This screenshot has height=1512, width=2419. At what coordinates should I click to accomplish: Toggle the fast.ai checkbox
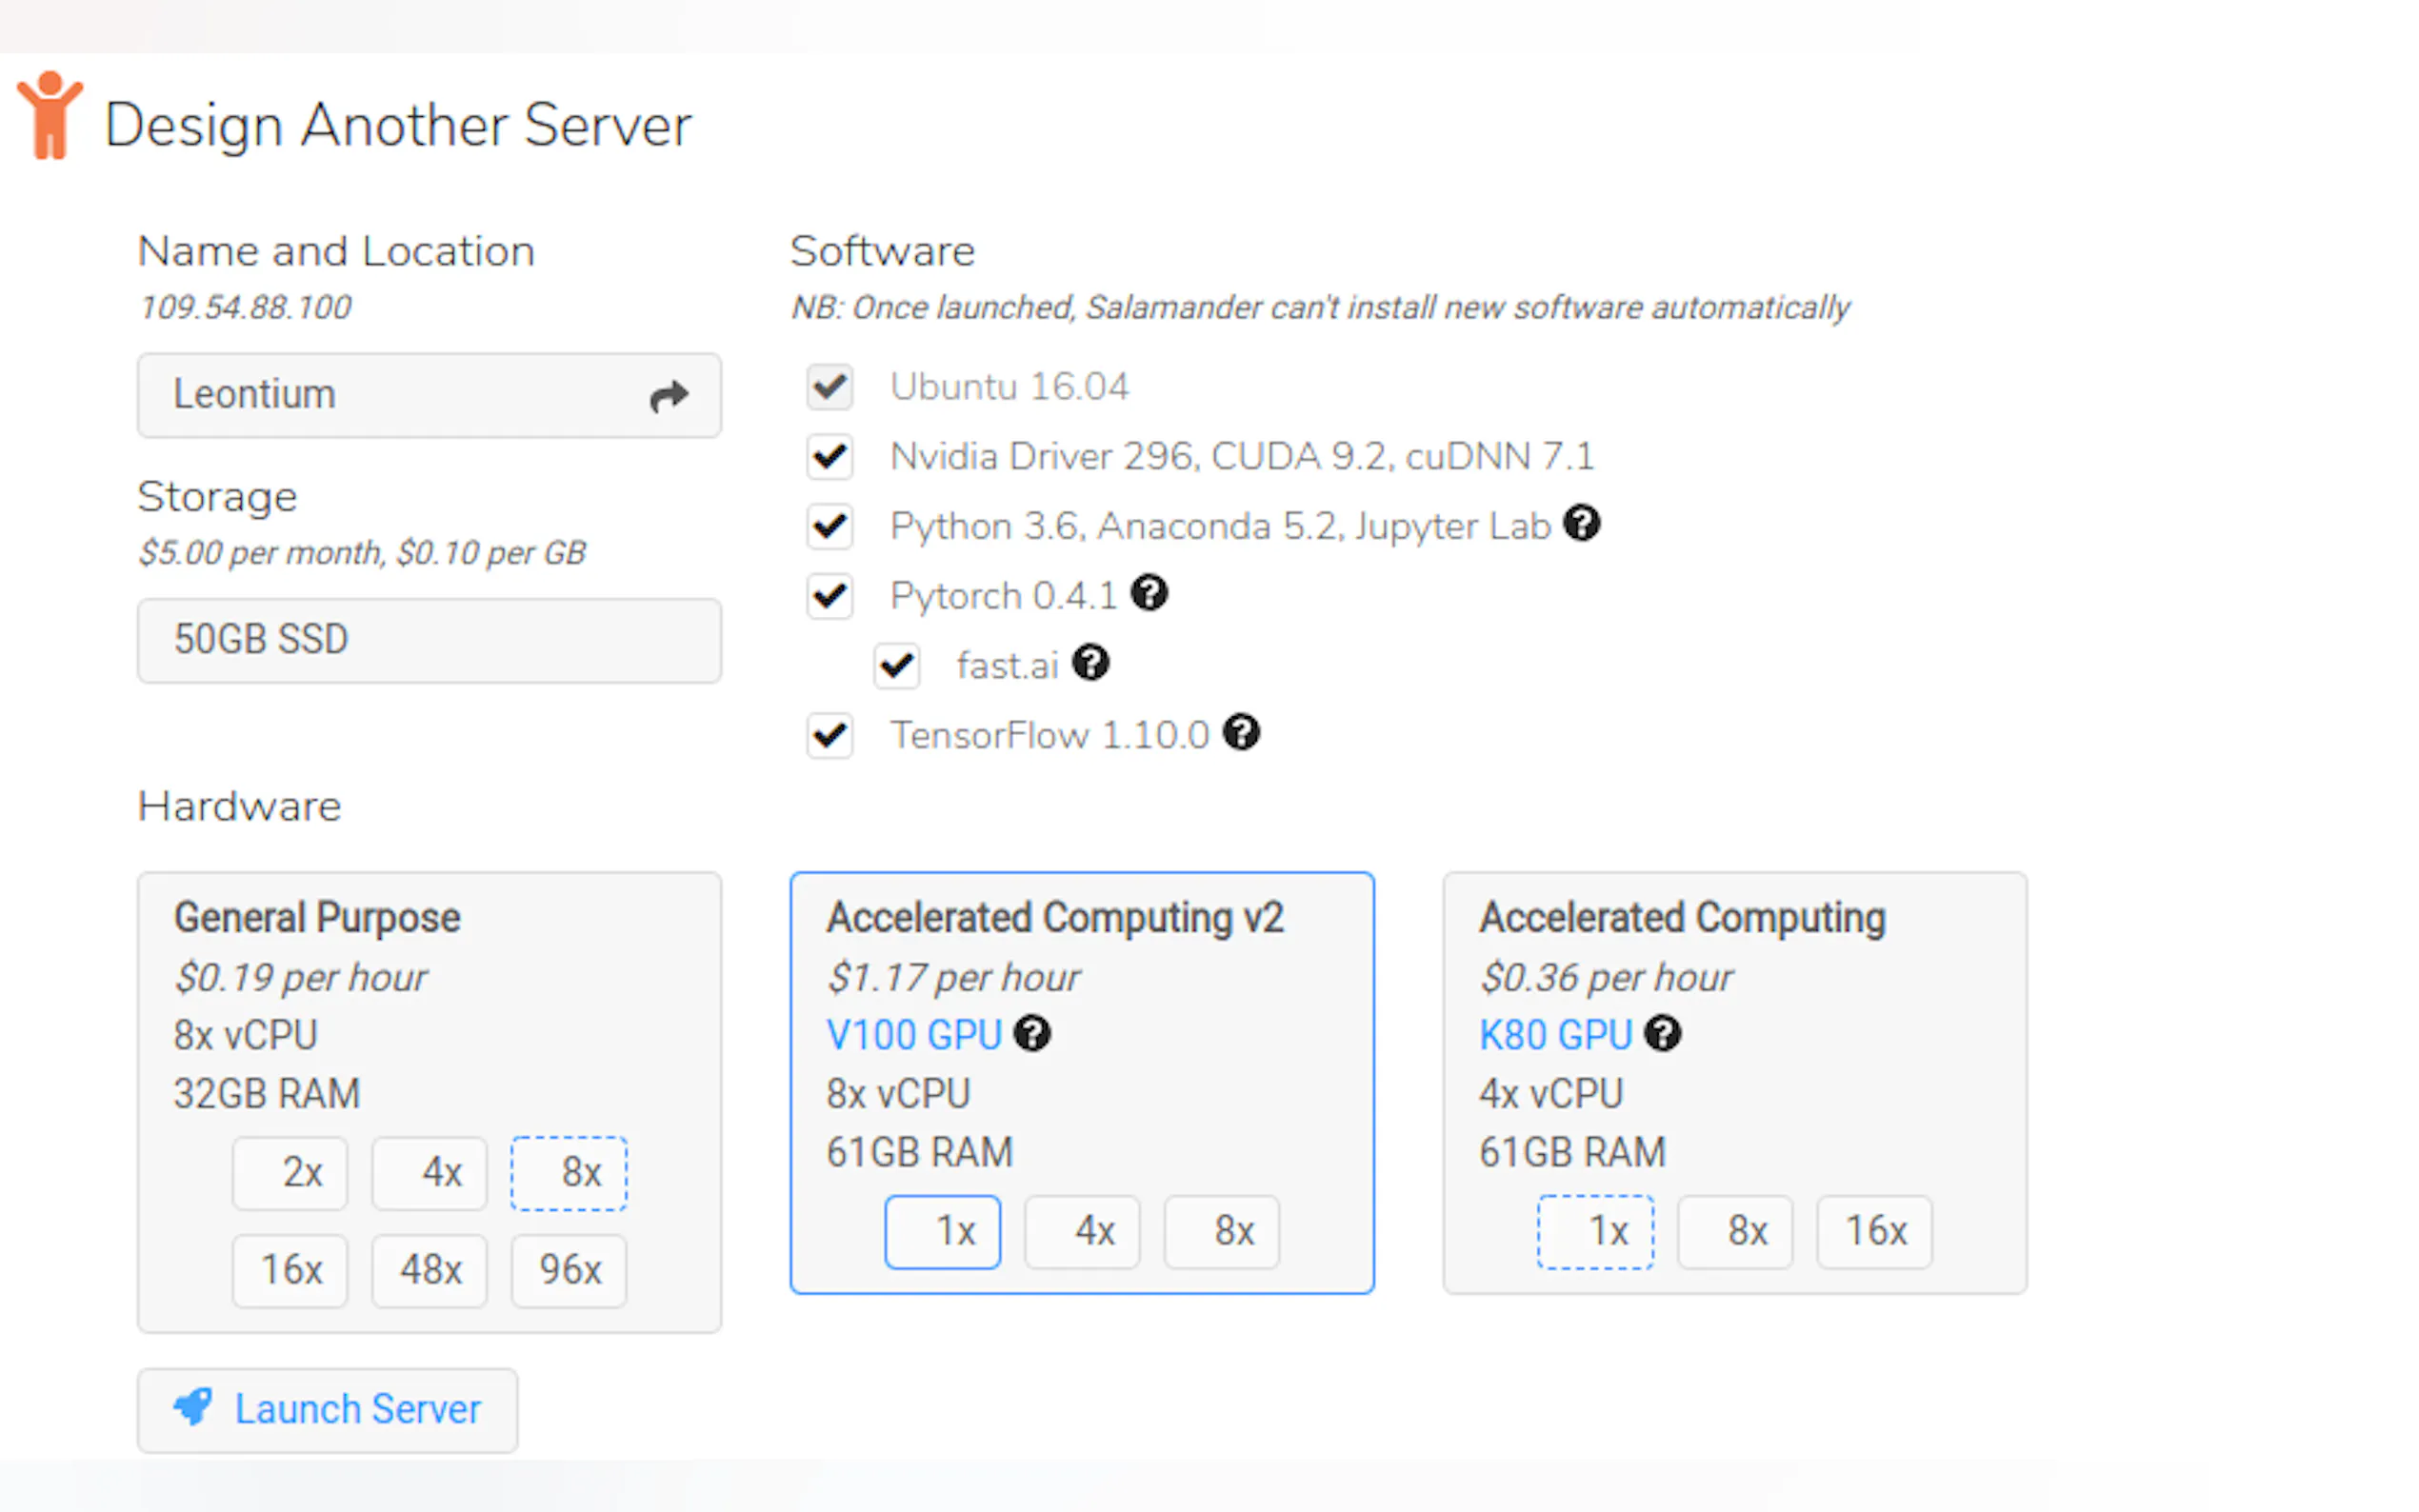896,665
